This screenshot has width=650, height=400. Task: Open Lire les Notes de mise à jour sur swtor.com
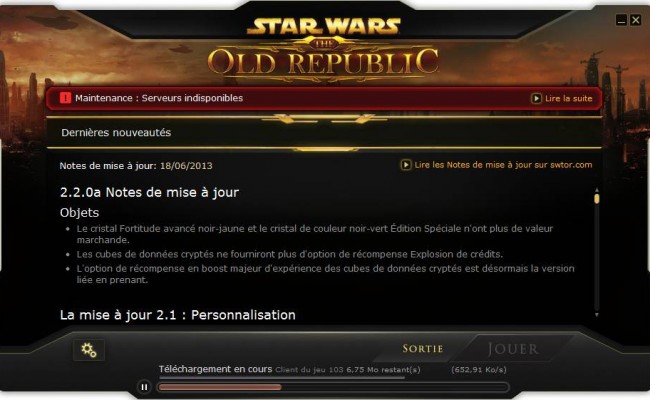pyautogui.click(x=503, y=165)
